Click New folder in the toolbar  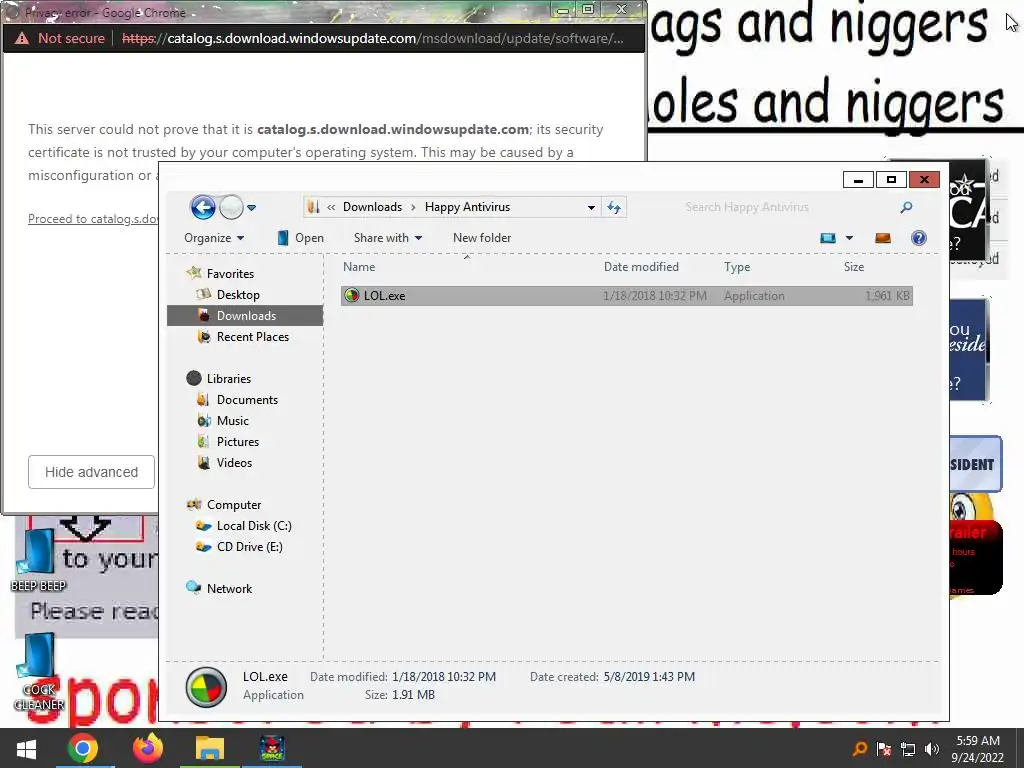(482, 238)
